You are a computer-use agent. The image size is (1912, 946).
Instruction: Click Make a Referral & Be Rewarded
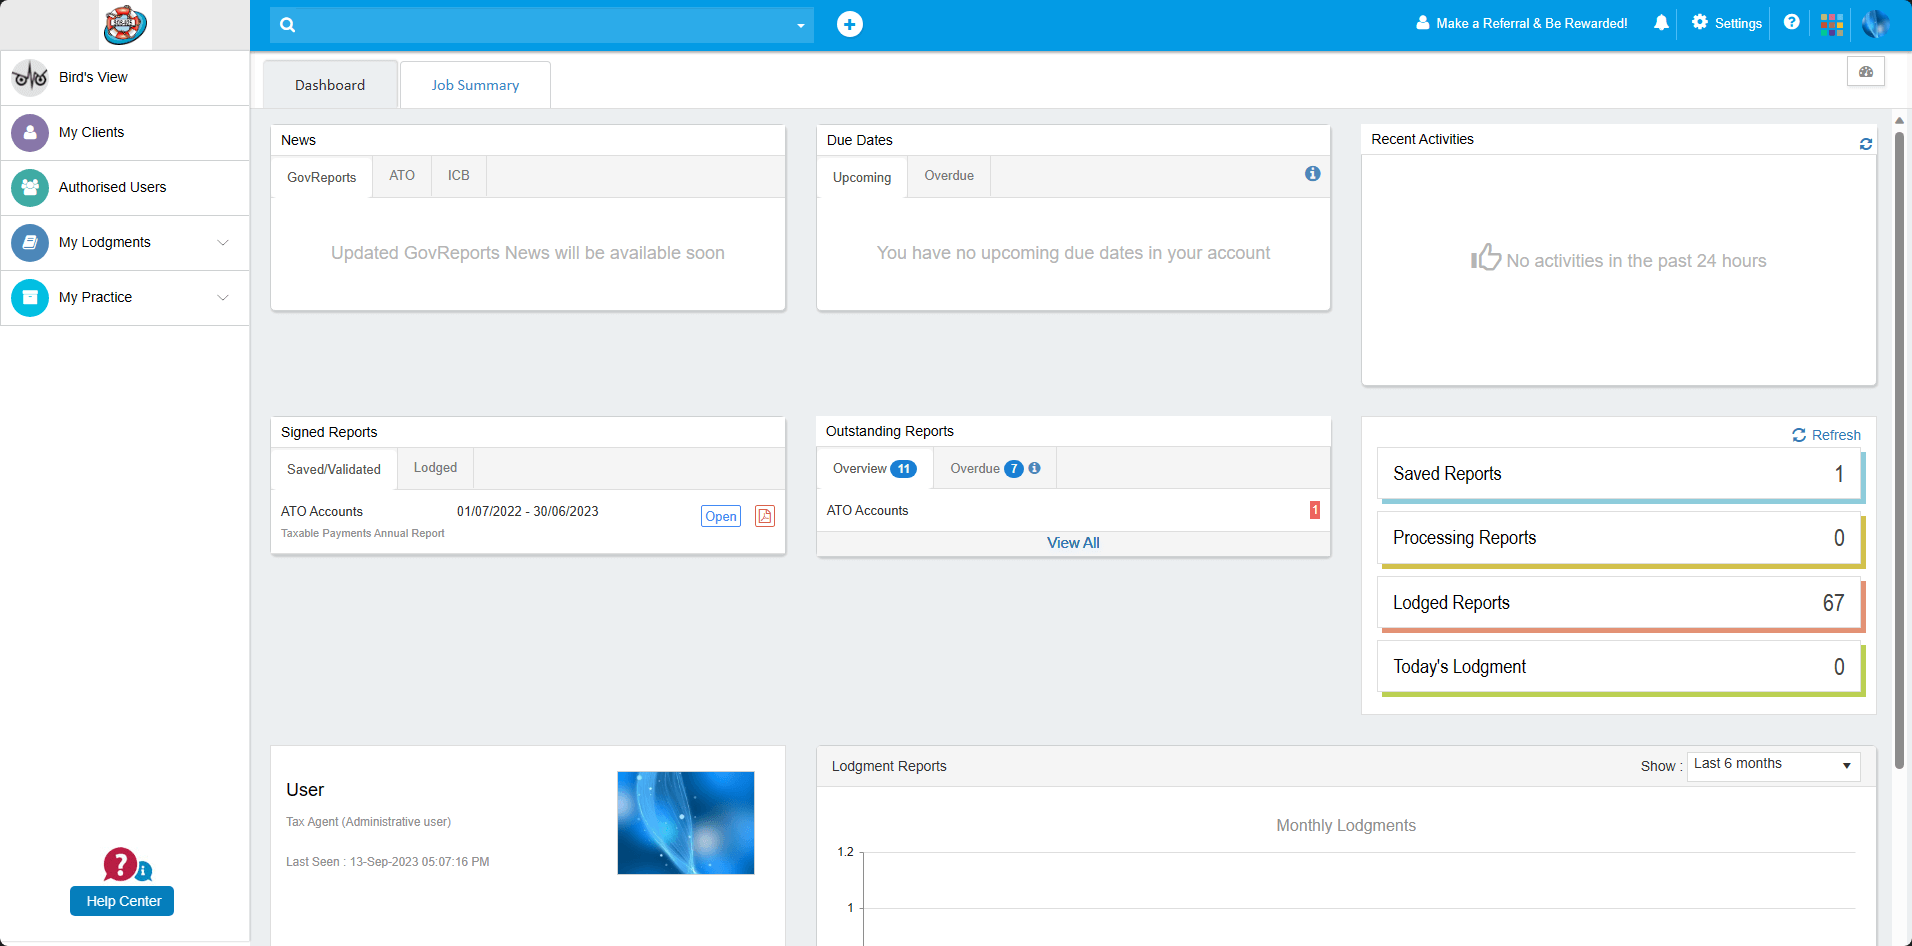pos(1522,23)
